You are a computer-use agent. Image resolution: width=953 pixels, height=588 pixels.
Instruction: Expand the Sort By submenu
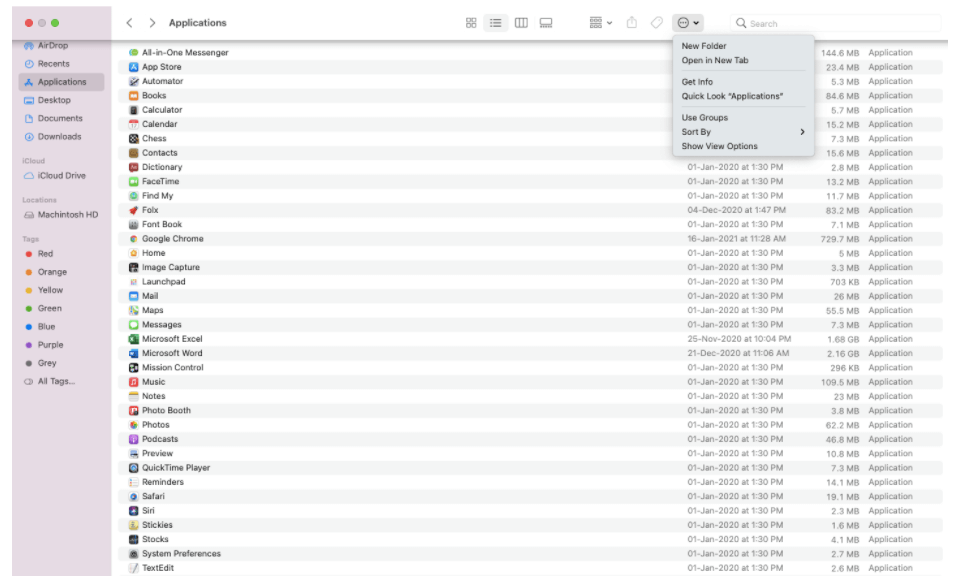coord(742,132)
